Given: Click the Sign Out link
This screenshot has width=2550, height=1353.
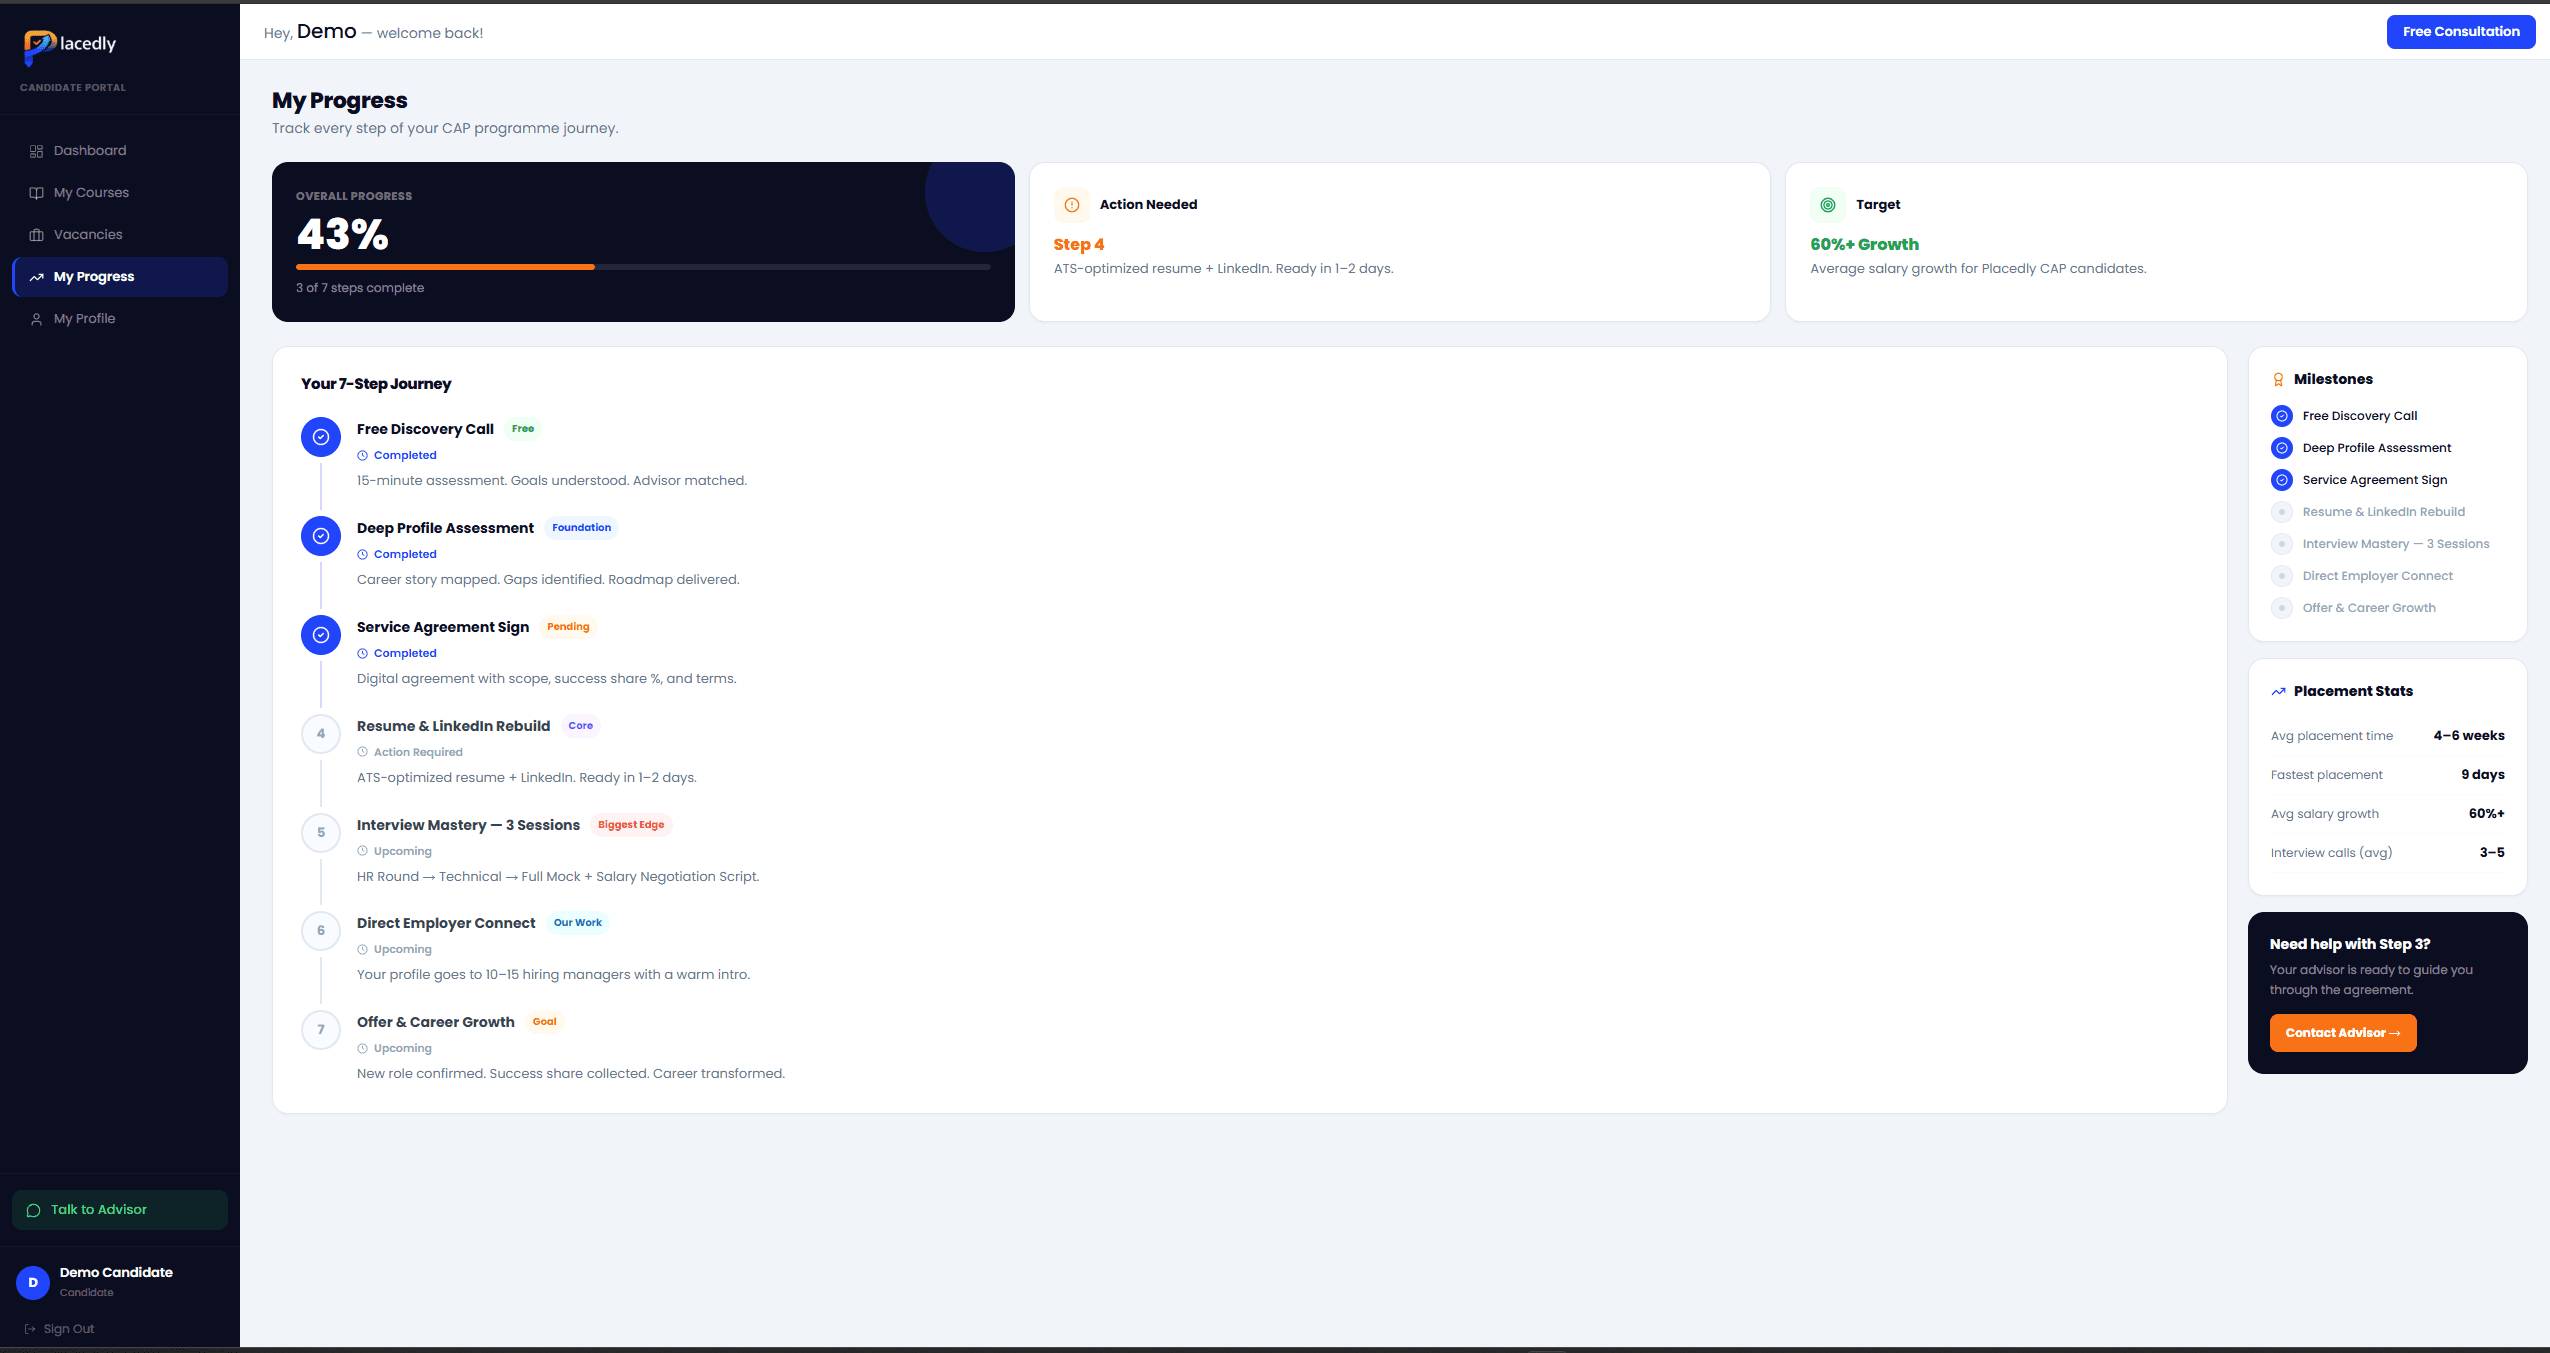Looking at the screenshot, I should pos(59,1329).
